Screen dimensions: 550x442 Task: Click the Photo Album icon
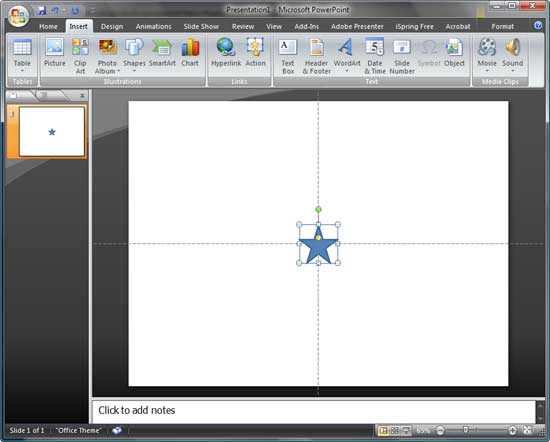(107, 47)
